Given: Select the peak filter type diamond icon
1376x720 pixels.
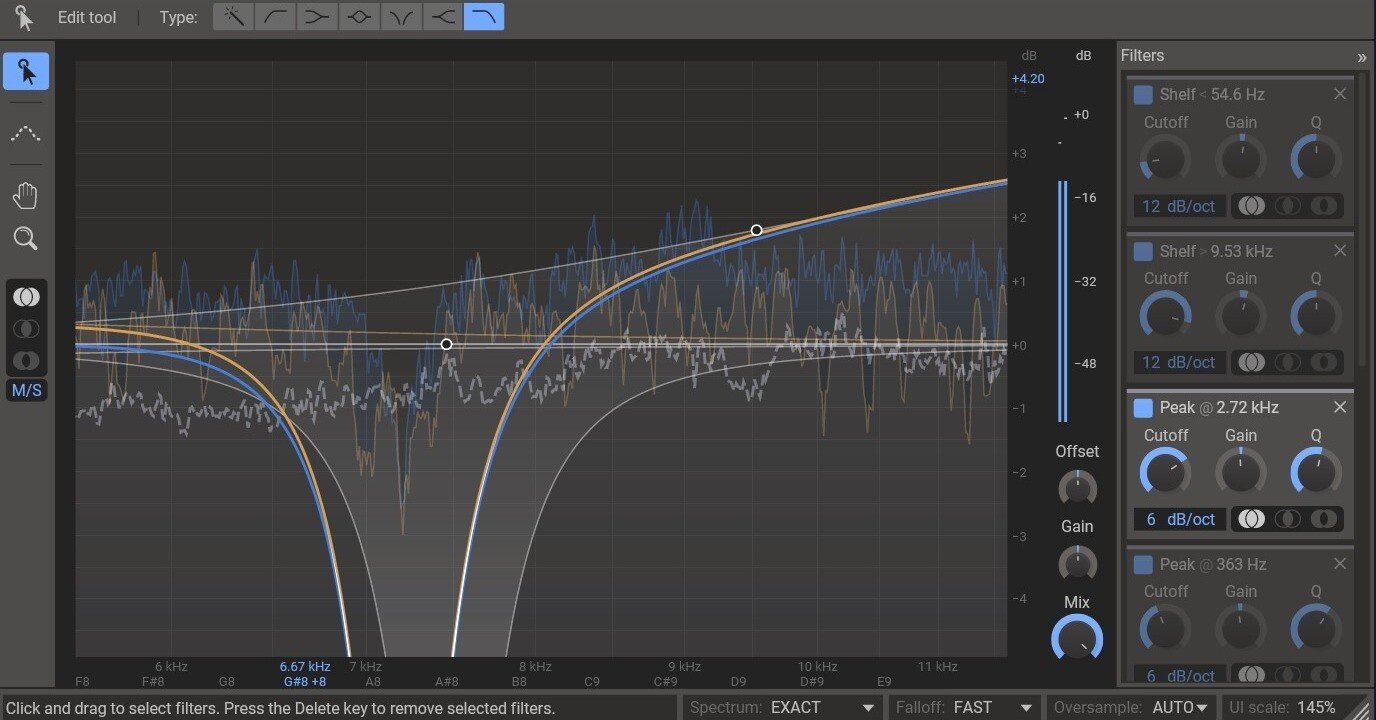Looking at the screenshot, I should point(359,17).
